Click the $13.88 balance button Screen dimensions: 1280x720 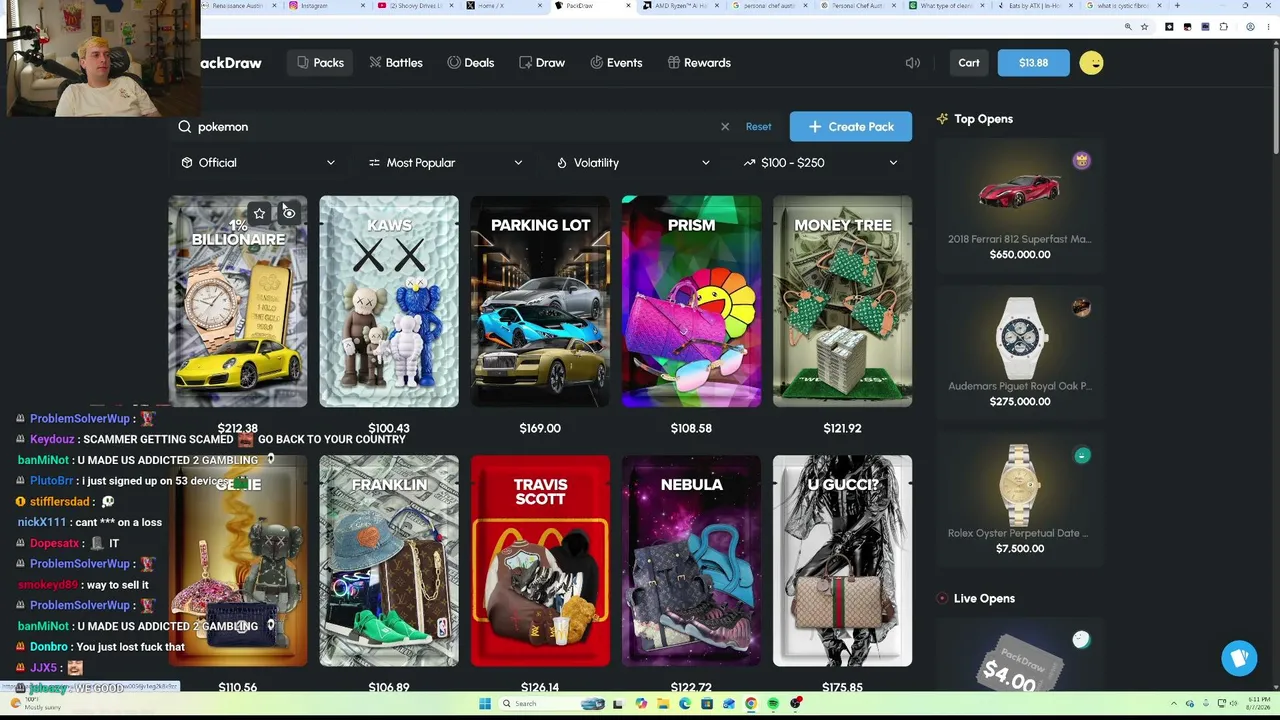click(x=1034, y=63)
